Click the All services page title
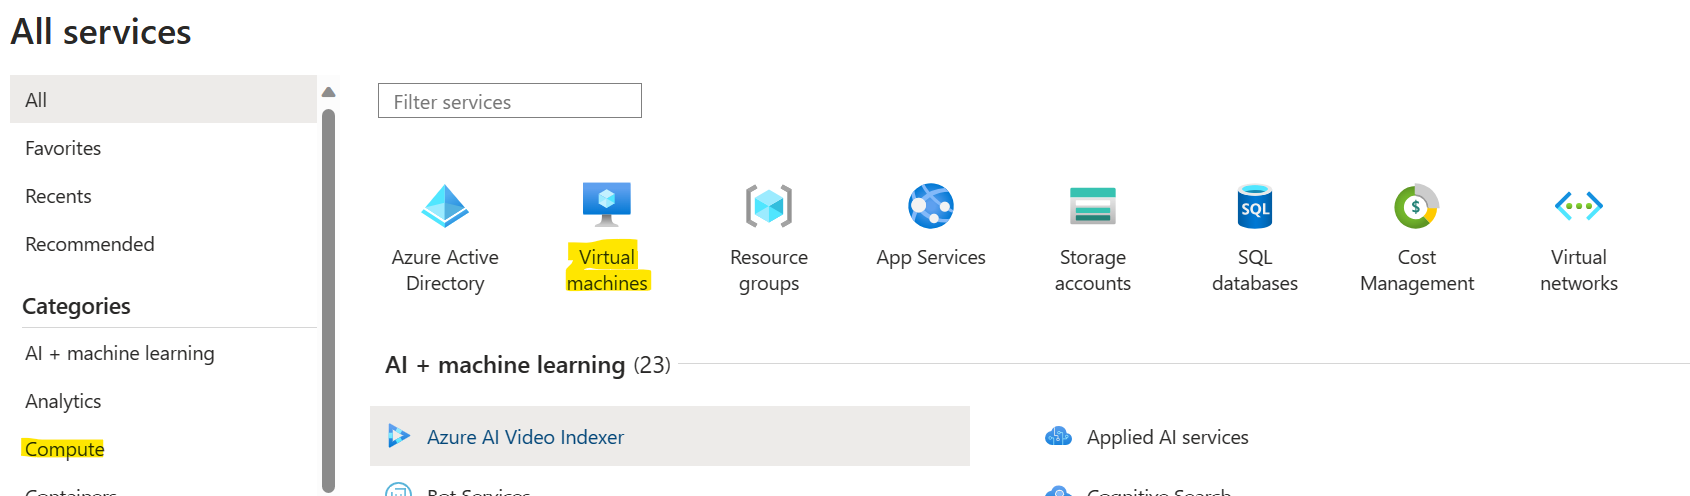The image size is (1690, 496). pyautogui.click(x=101, y=32)
